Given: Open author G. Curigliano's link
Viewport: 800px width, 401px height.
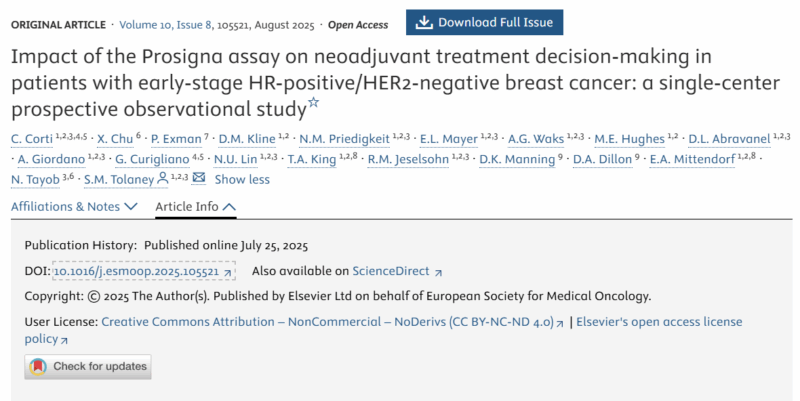Looking at the screenshot, I should 152,159.
